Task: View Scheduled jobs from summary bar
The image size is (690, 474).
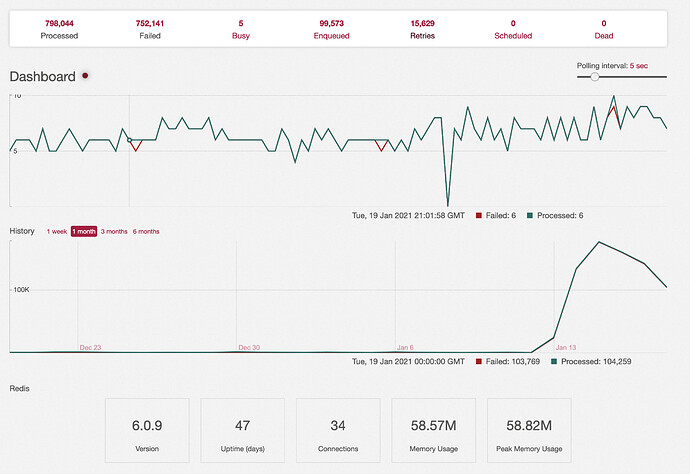Action: point(513,29)
